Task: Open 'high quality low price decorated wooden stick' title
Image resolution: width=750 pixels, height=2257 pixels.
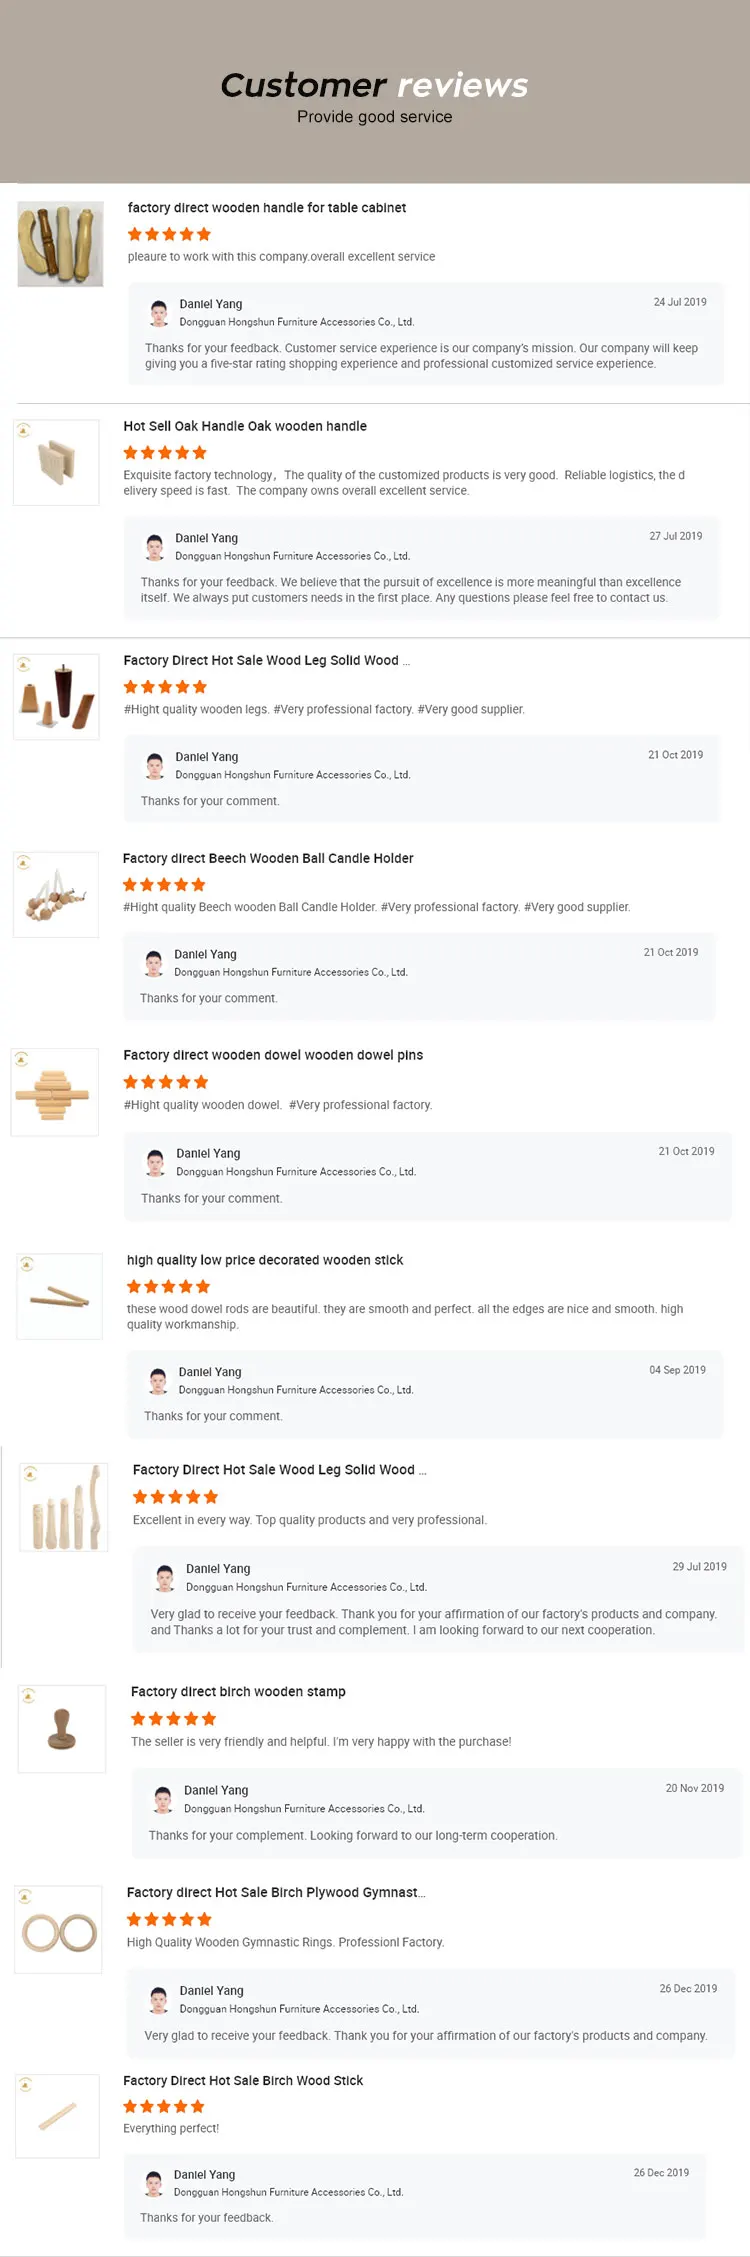Action: 265,1260
